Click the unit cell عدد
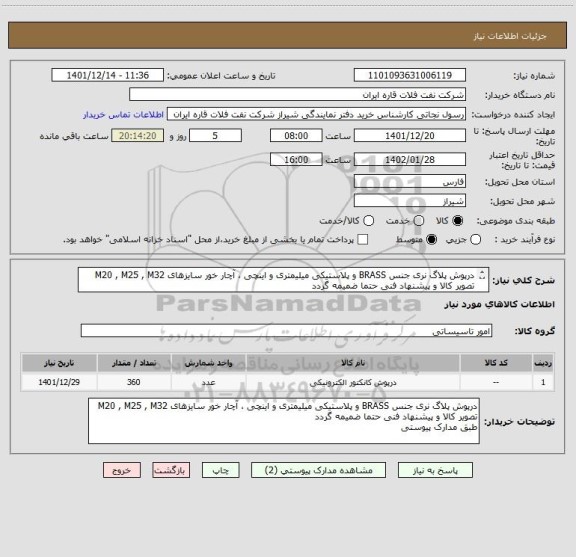 [209, 382]
